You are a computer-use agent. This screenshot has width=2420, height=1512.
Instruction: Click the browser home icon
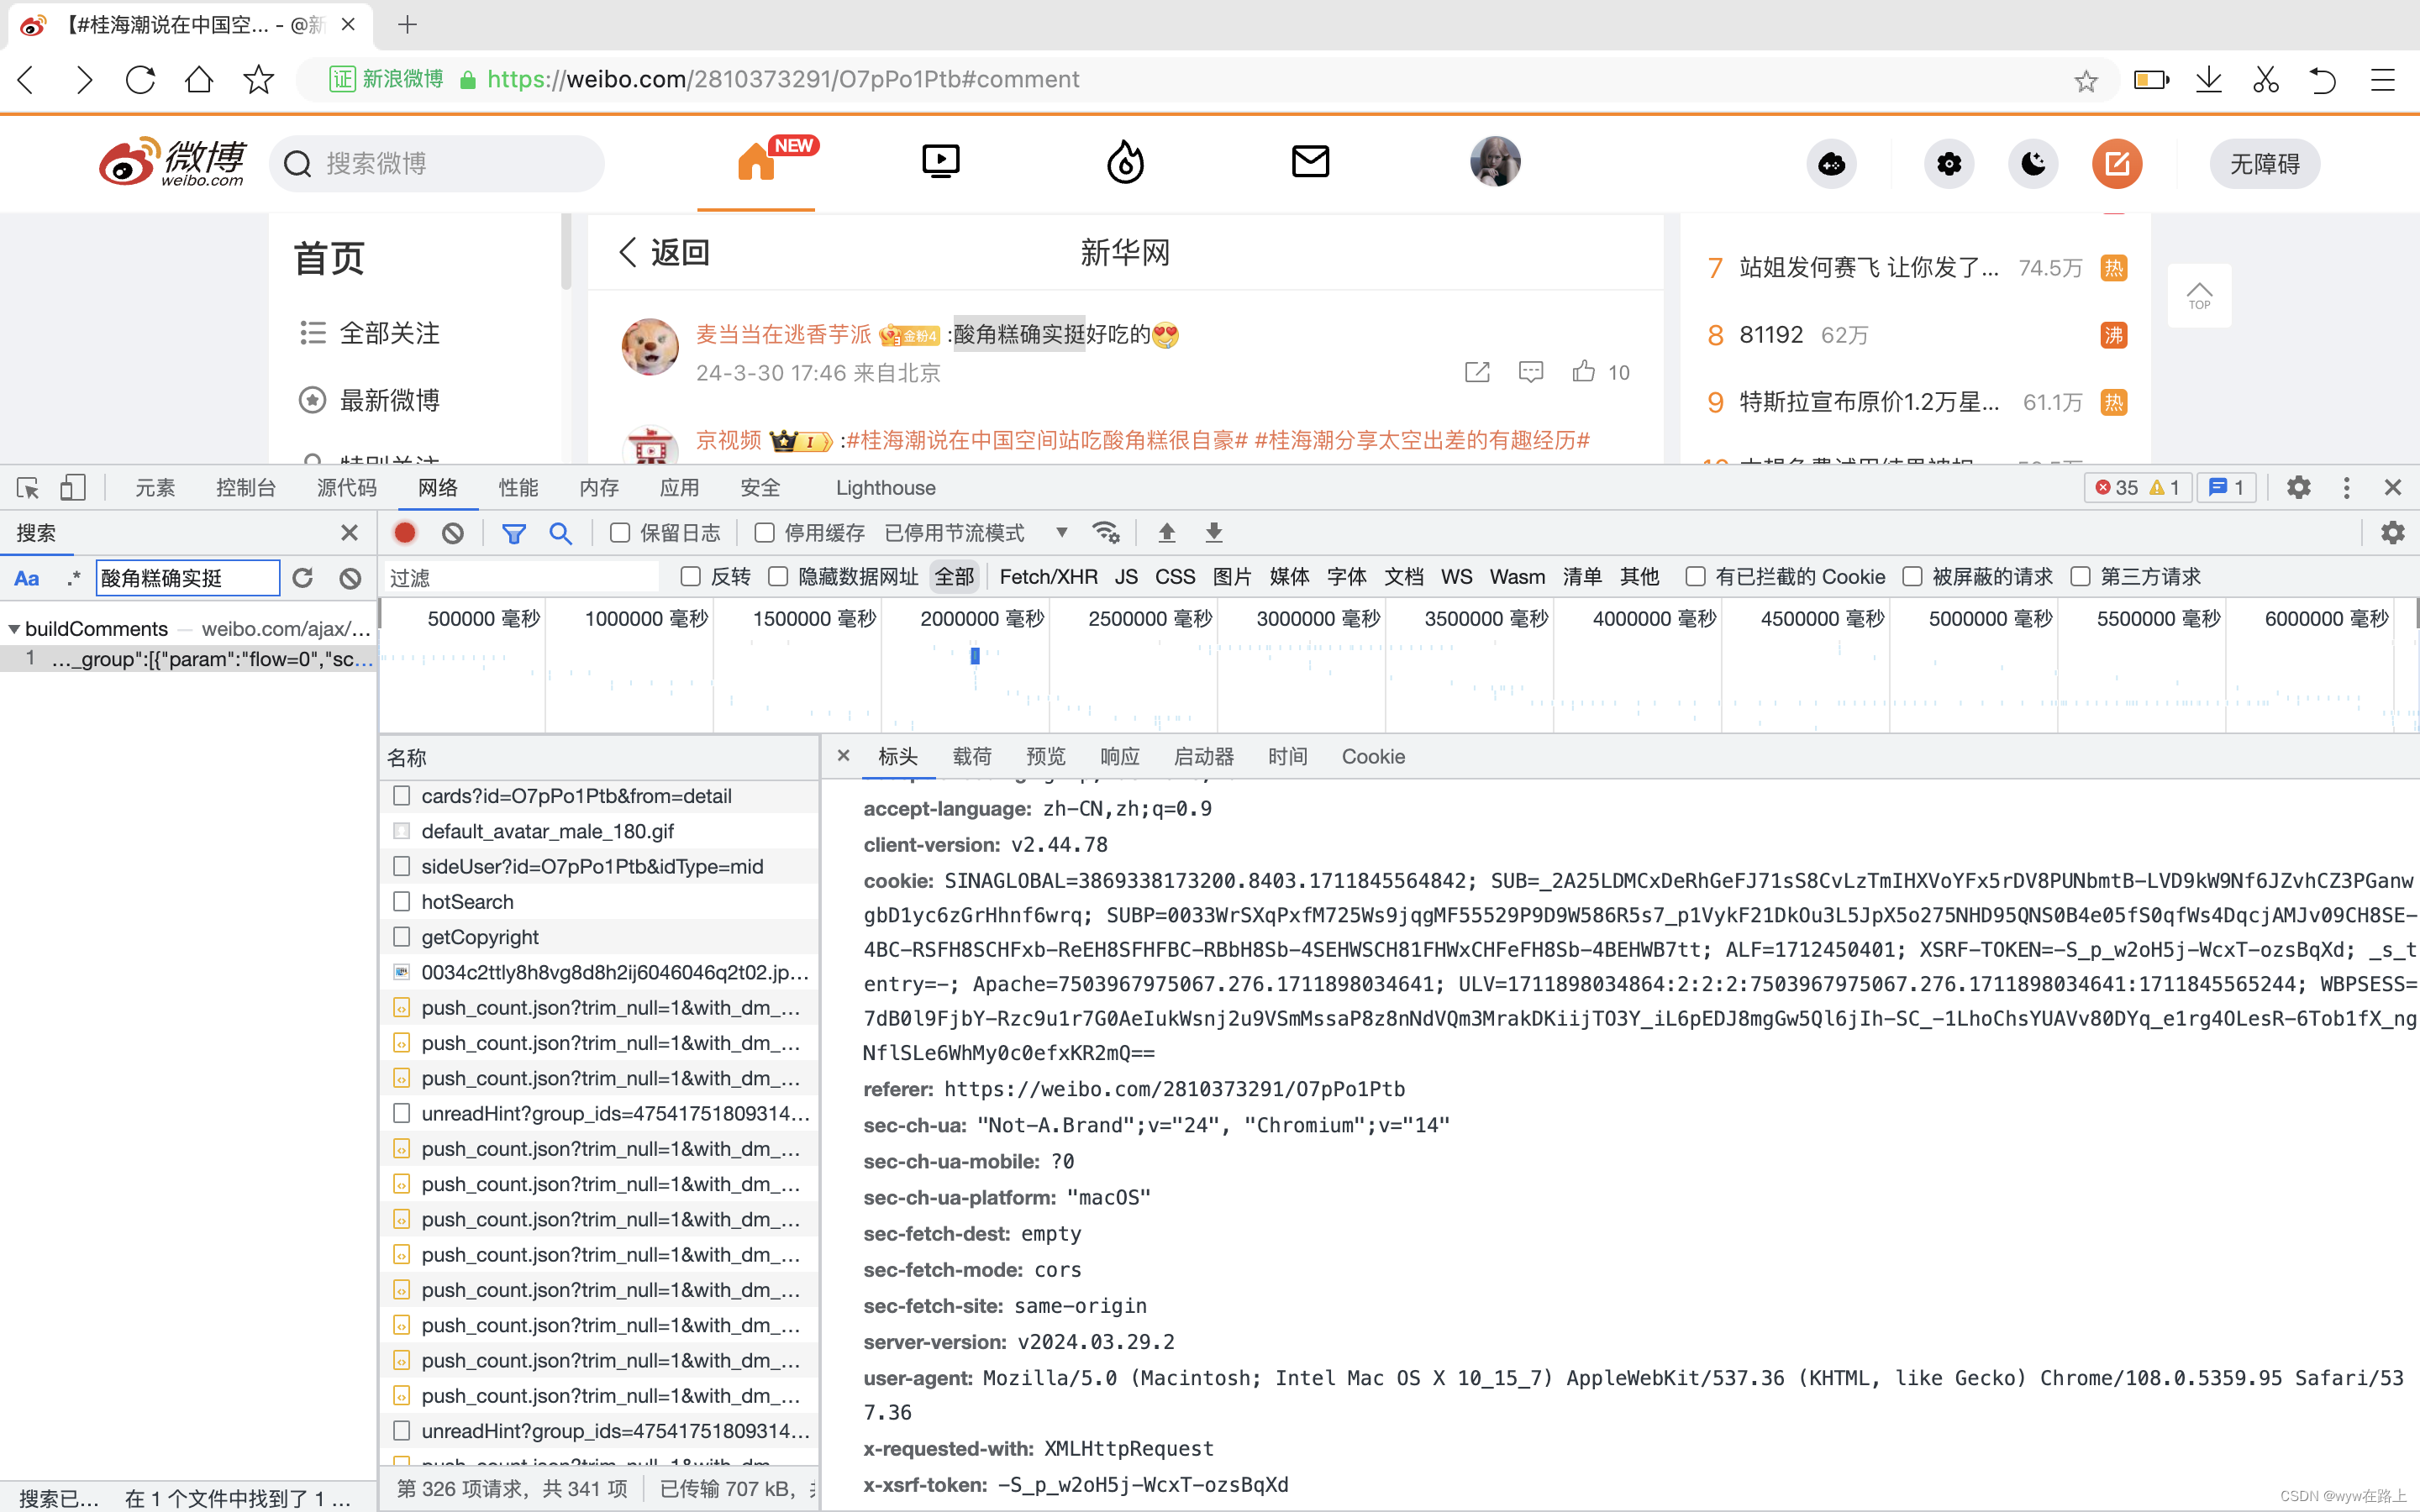pos(199,80)
